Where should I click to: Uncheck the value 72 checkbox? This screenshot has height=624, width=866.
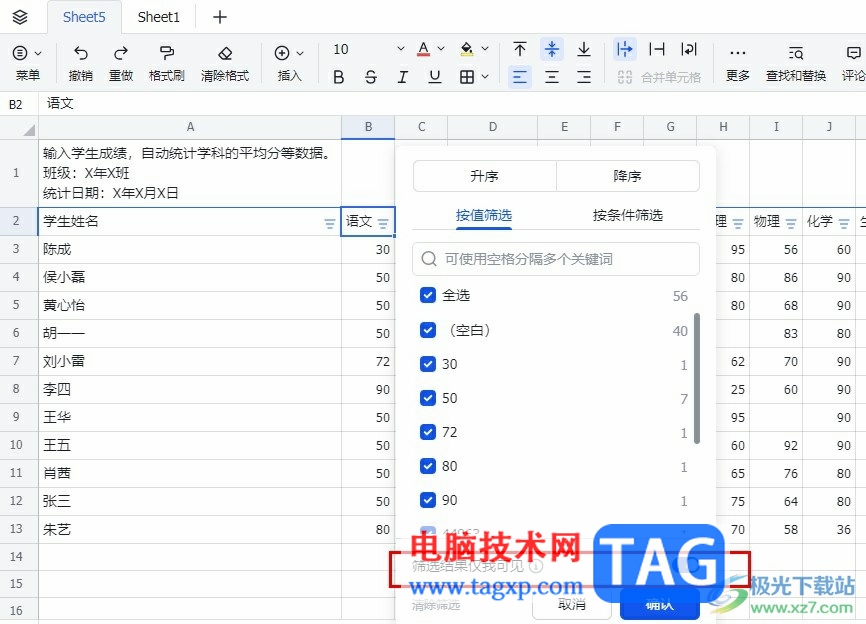(x=427, y=432)
